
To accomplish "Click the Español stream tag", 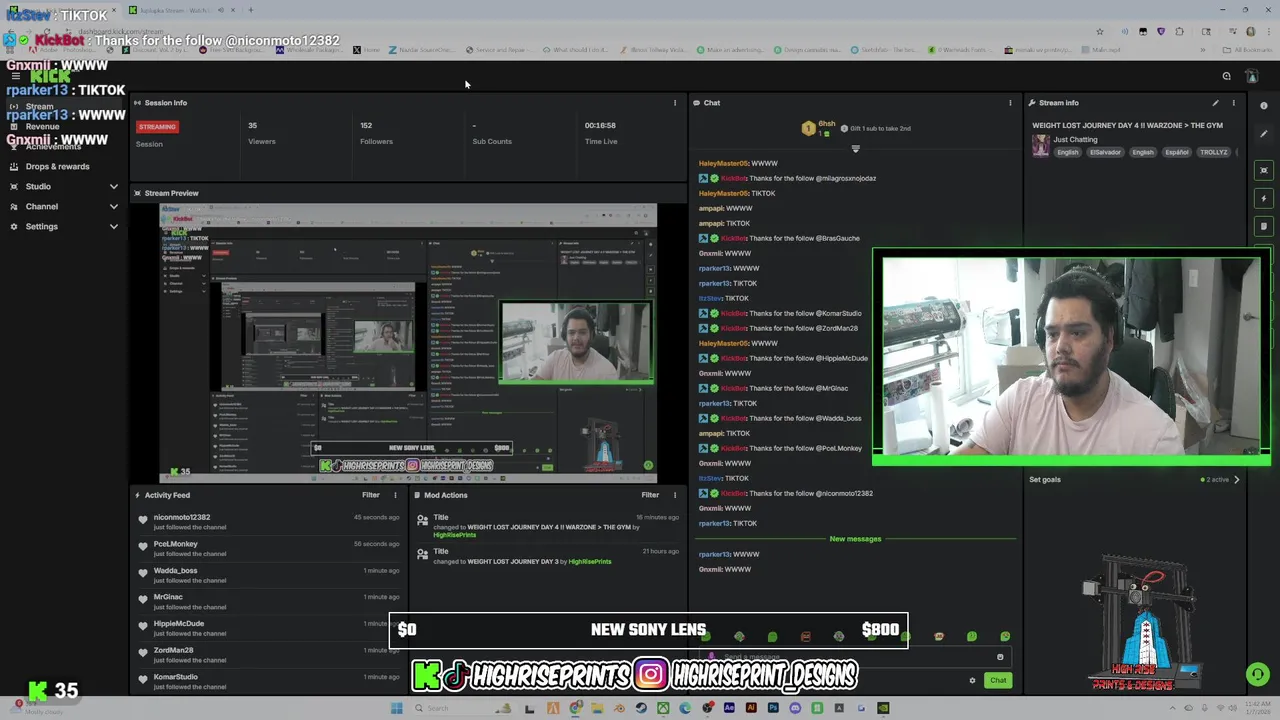I will coord(1177,152).
